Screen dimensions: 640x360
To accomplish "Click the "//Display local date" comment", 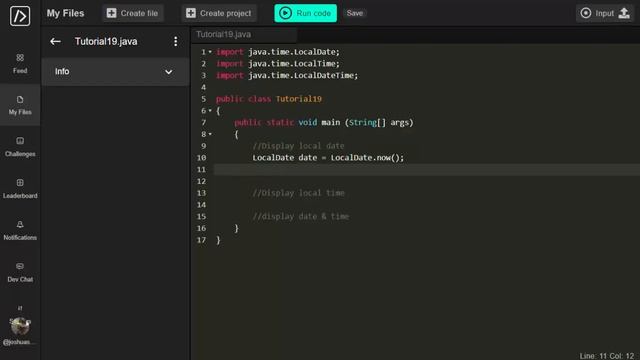I will [x=298, y=146].
